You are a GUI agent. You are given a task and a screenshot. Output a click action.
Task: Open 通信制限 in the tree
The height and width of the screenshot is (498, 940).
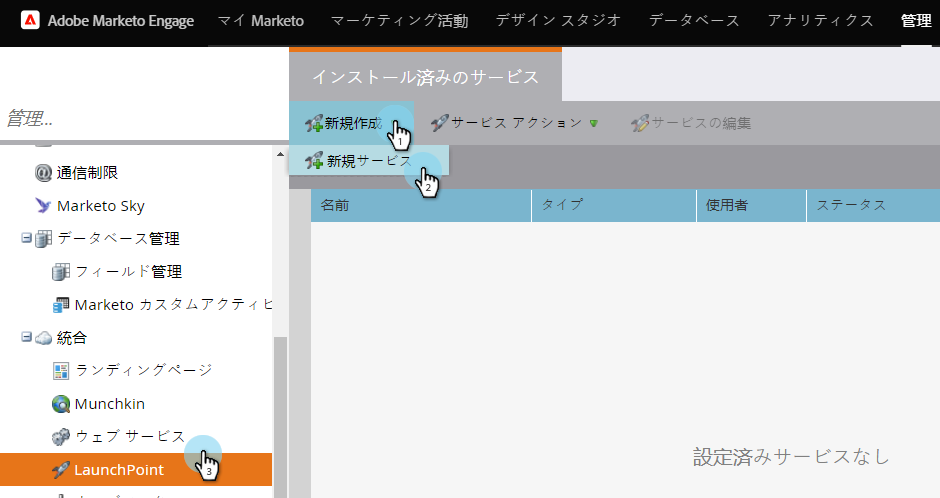point(87,173)
